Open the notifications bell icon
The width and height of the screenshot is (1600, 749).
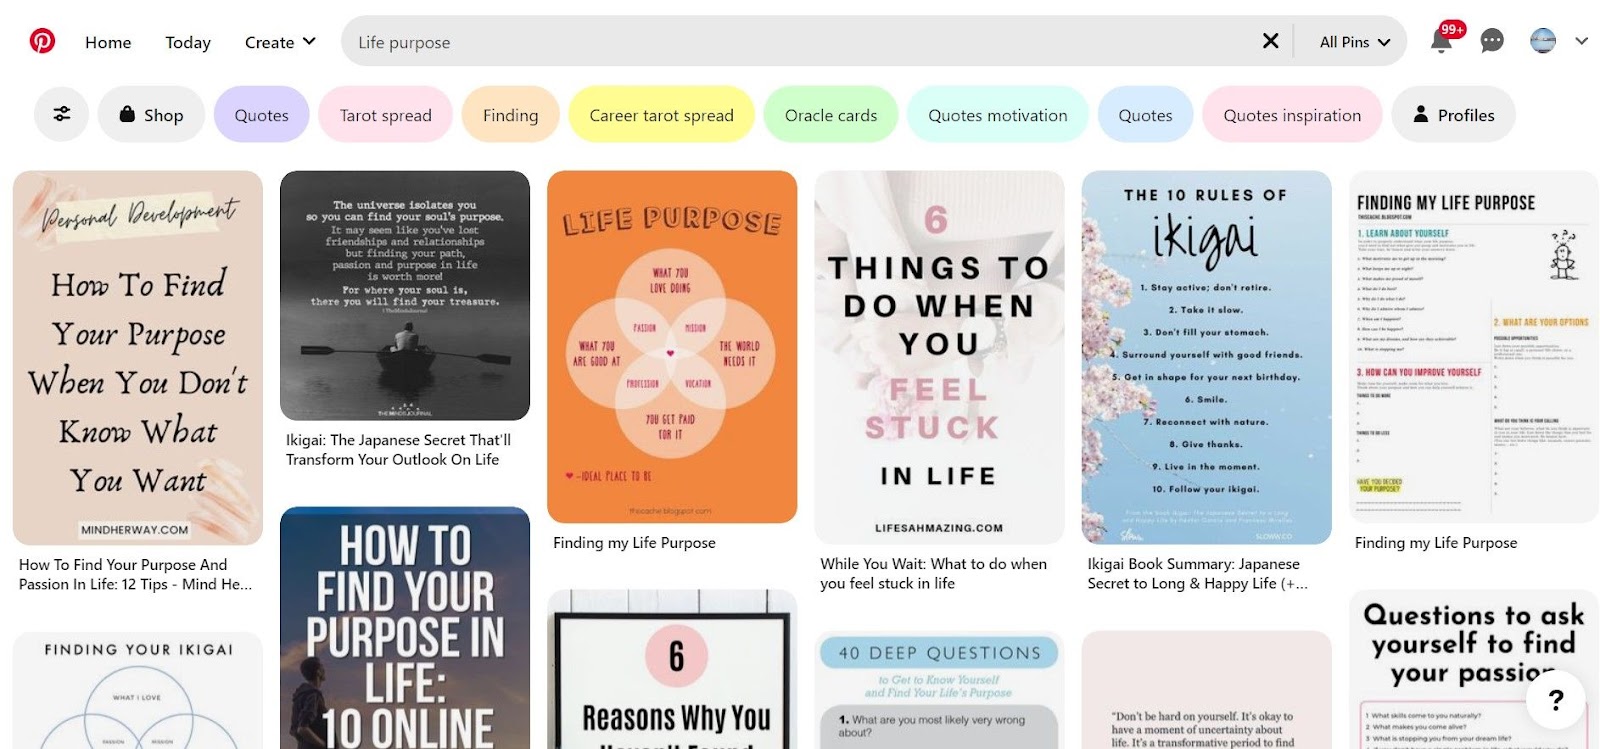(1441, 41)
